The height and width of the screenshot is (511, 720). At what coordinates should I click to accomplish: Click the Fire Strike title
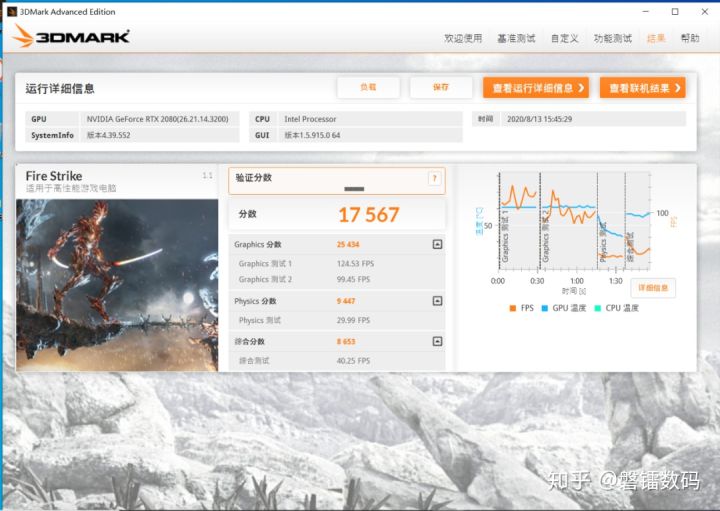(x=54, y=176)
